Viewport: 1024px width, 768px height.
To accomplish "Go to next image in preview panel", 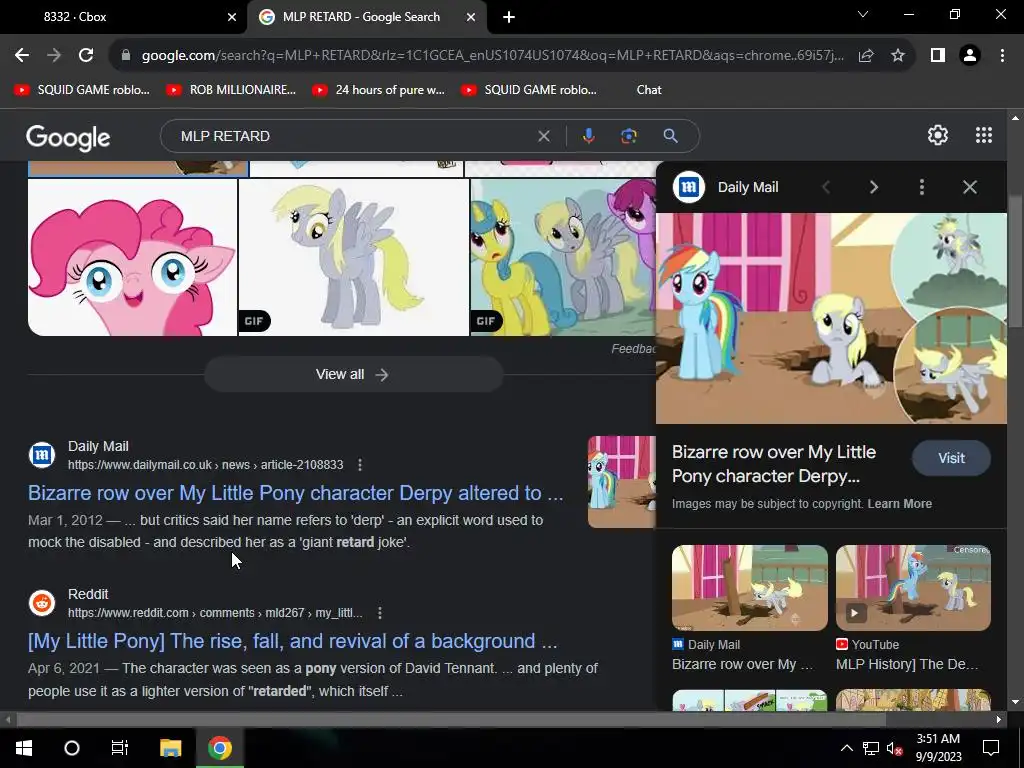I will tap(874, 187).
